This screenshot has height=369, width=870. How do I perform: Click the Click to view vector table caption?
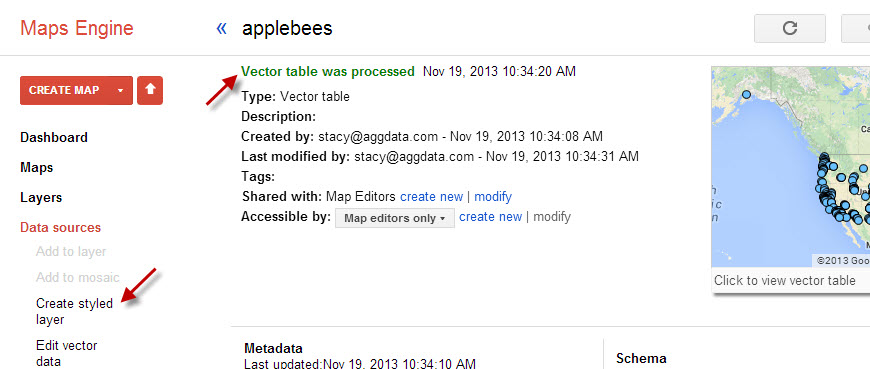(785, 280)
